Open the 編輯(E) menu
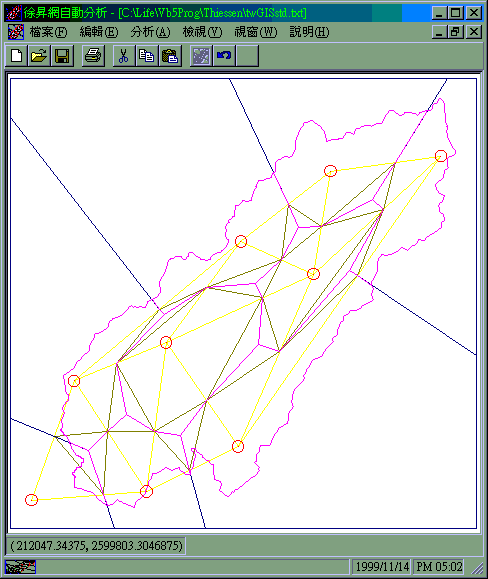 click(x=99, y=32)
